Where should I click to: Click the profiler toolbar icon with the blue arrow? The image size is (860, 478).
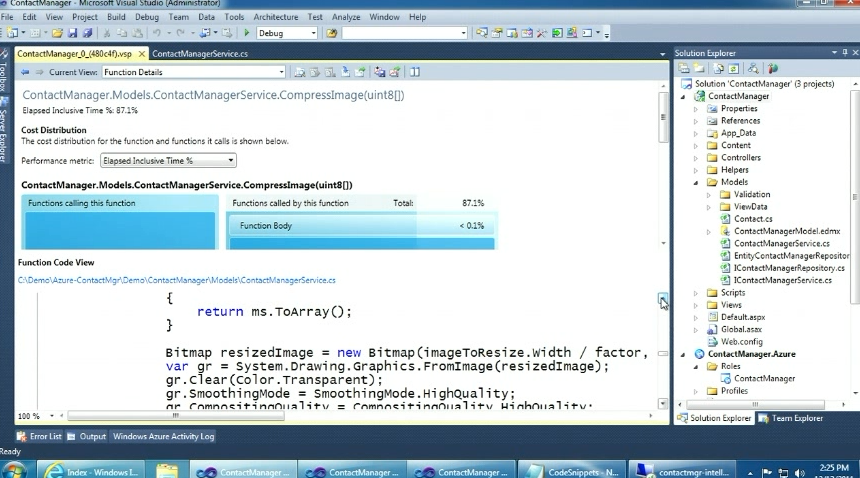tap(346, 72)
